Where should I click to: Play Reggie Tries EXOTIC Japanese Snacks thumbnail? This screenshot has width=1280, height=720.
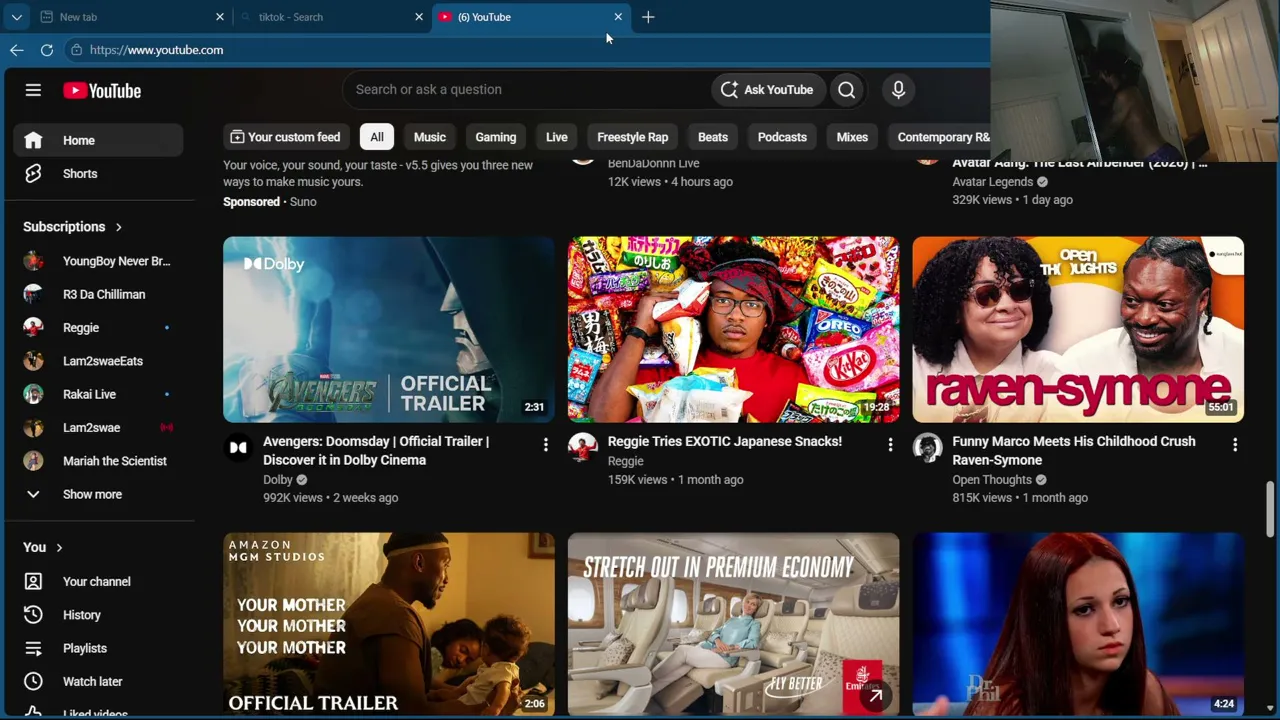click(x=734, y=329)
